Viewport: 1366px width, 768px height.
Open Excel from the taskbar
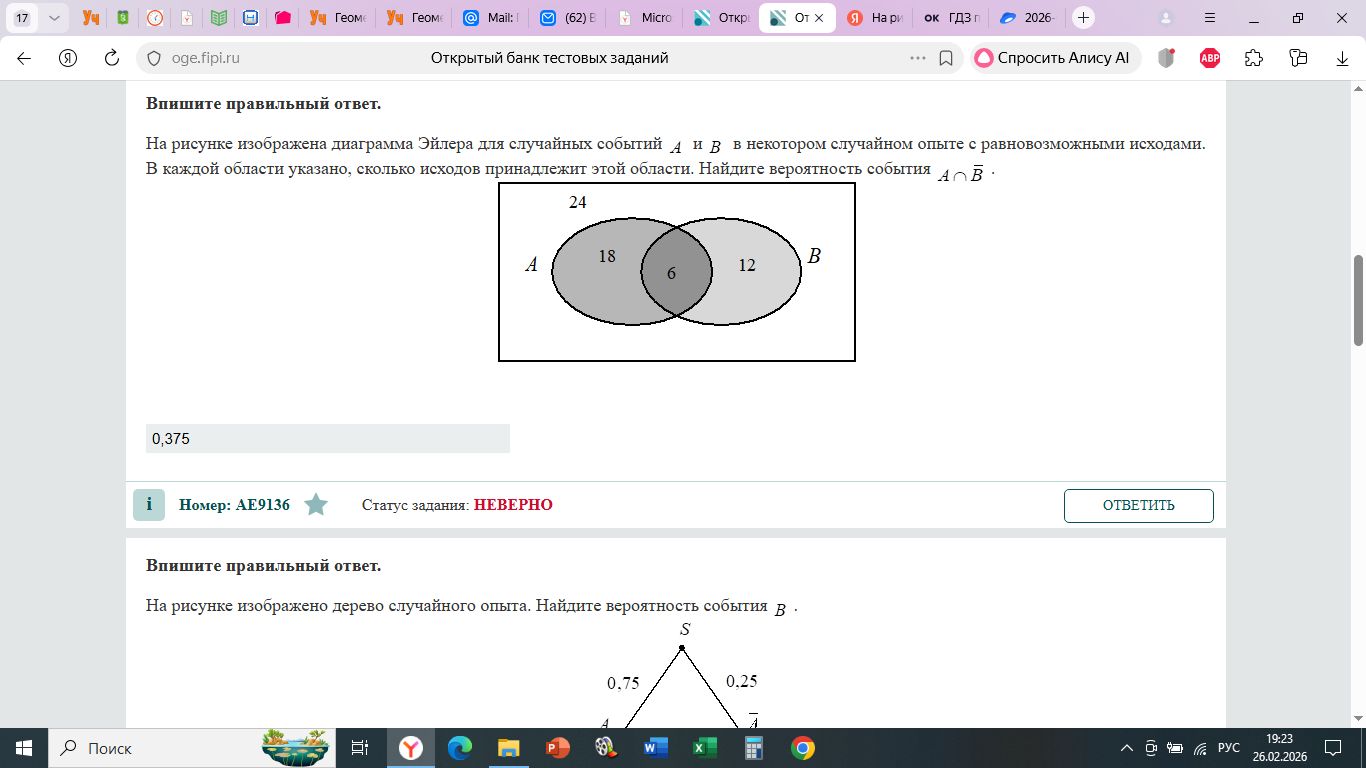704,748
